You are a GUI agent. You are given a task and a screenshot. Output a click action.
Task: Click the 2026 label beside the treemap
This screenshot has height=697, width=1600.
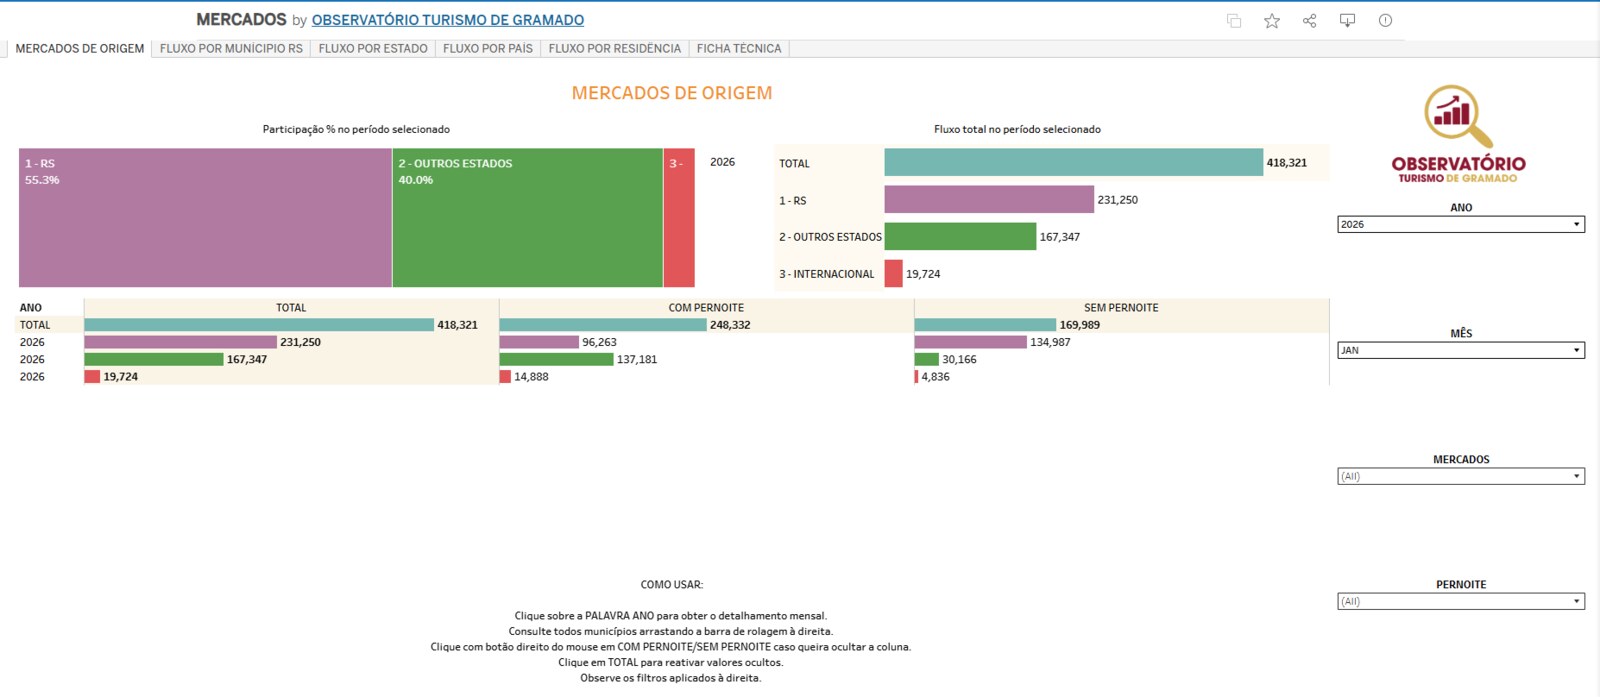722,162
